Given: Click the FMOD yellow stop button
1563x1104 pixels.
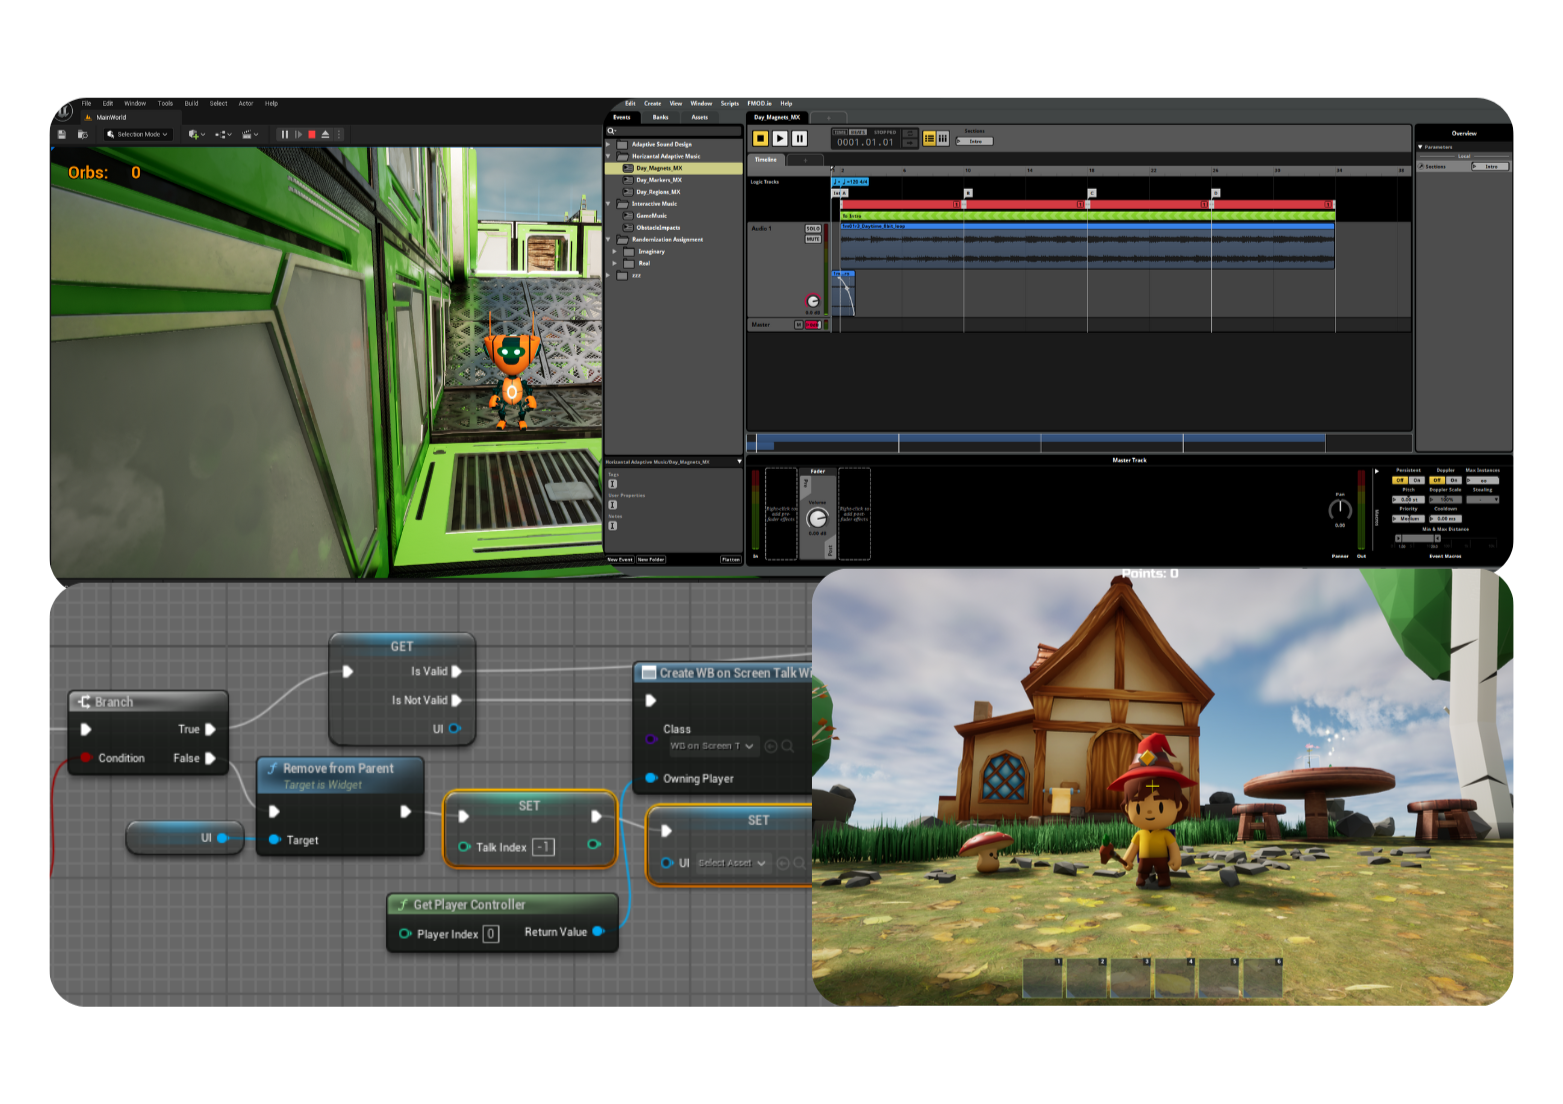Looking at the screenshot, I should pos(760,139).
